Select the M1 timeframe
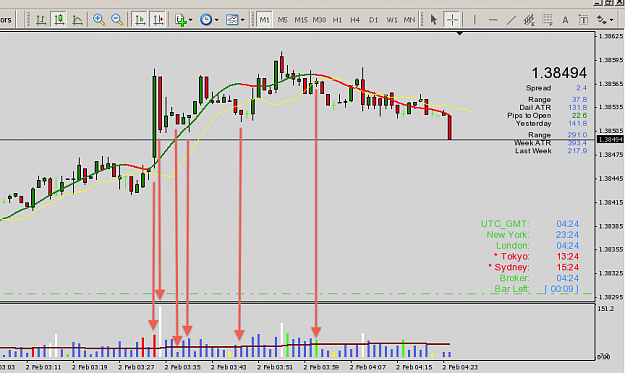Screen dimensions: 625x373 tap(265, 19)
